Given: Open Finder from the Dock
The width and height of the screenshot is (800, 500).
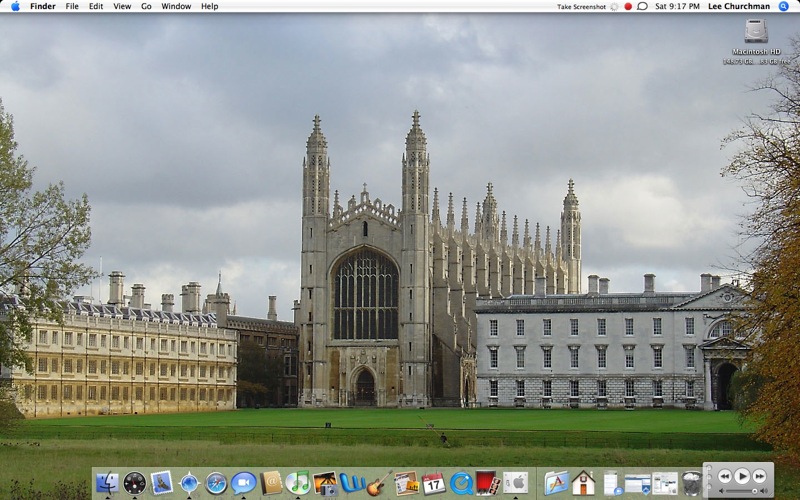Looking at the screenshot, I should click(107, 484).
